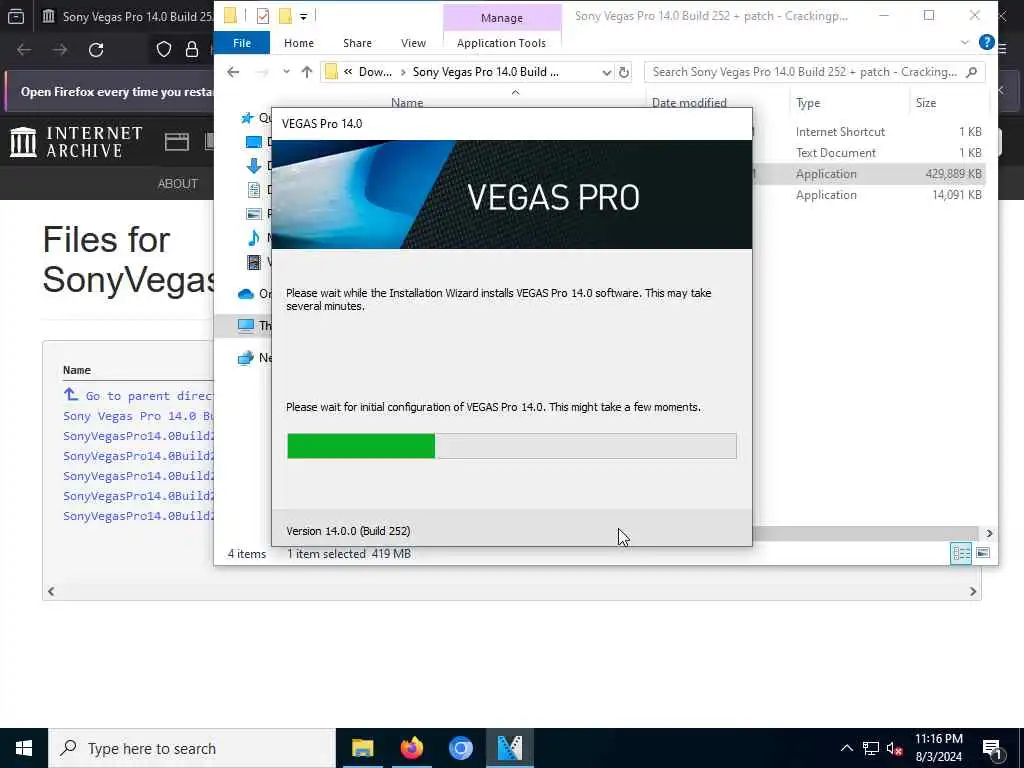Click the magnifier icon in Explorer's search box

972,72
